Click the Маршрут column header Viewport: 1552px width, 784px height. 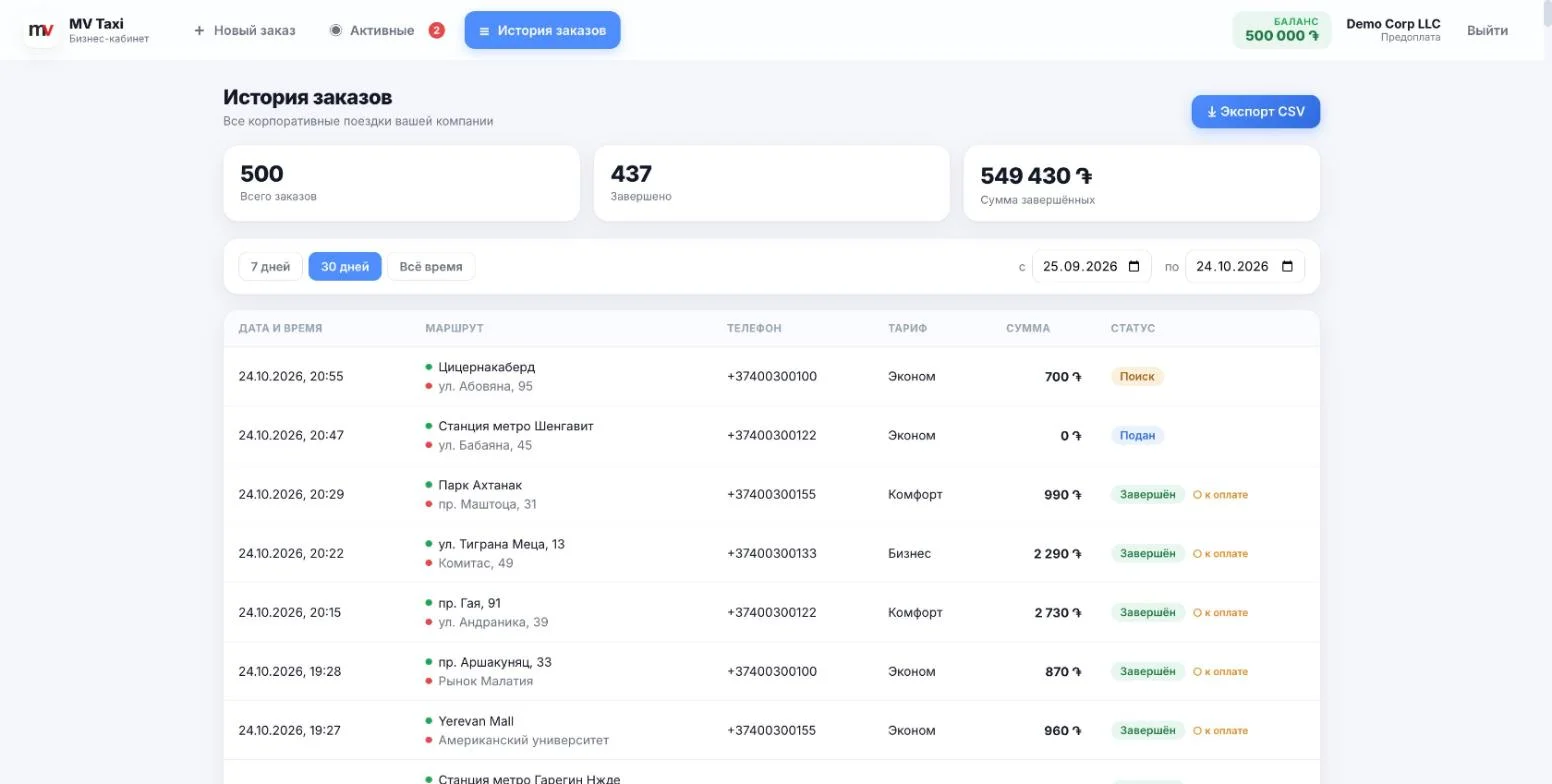pos(454,328)
